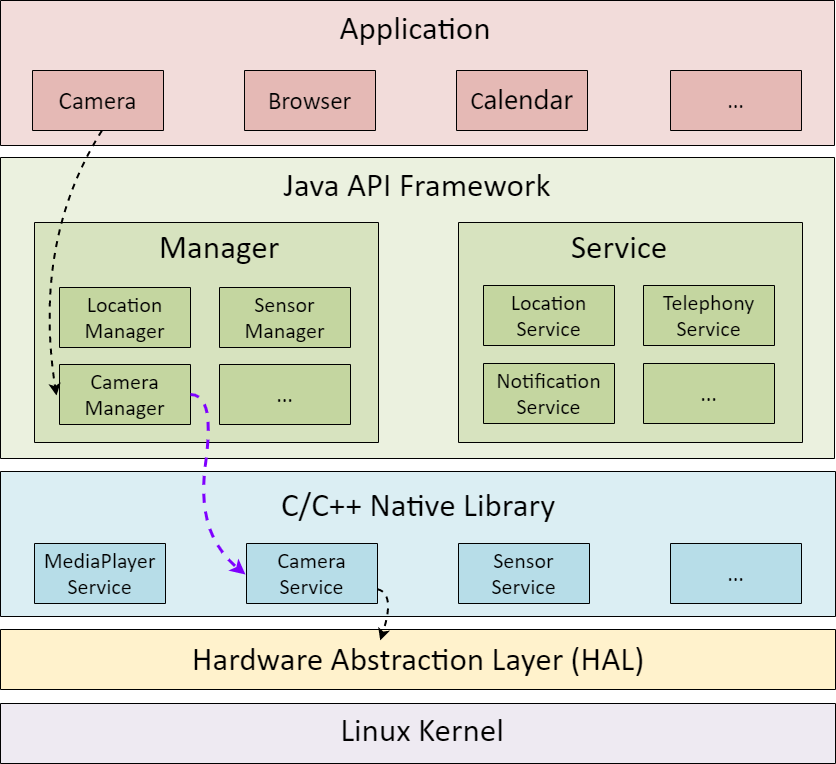The image size is (836, 764).
Task: Click the Camera Service native library box
Action: (x=312, y=574)
